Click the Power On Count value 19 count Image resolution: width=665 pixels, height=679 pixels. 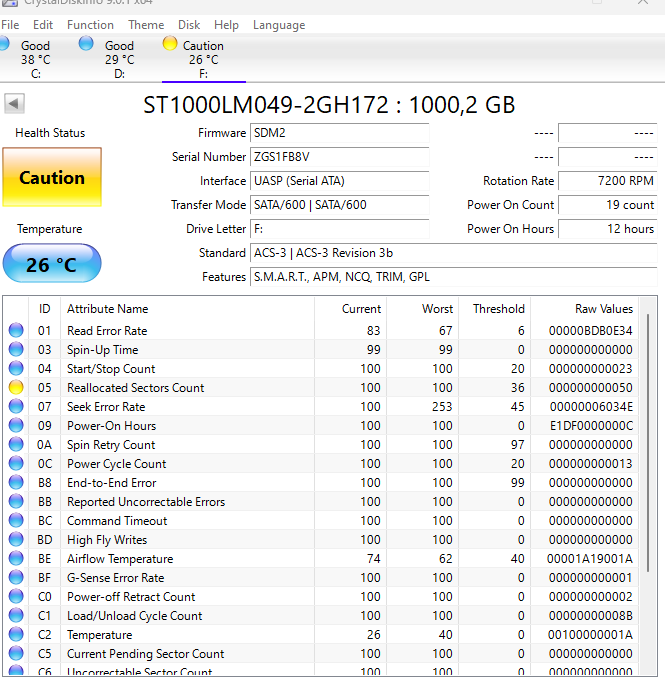pyautogui.click(x=608, y=205)
